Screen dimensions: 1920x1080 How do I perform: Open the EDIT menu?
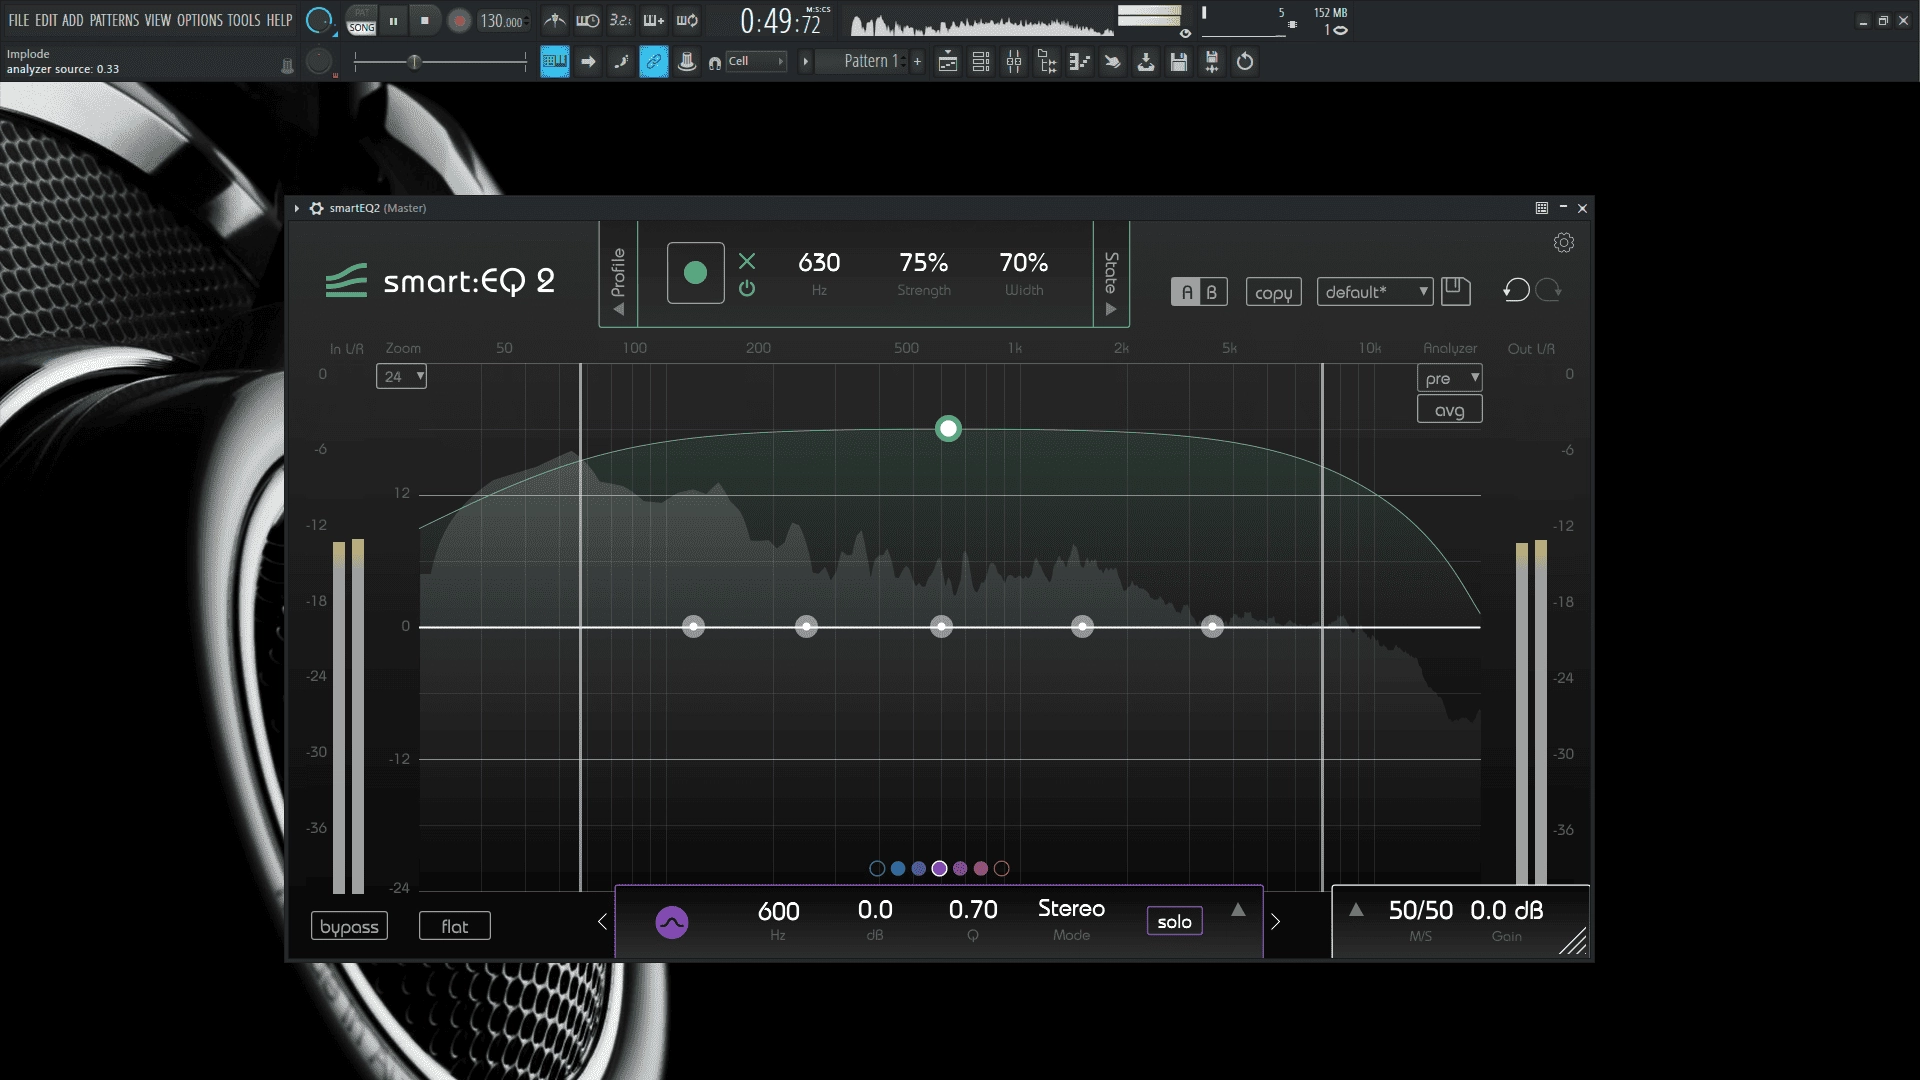click(x=46, y=20)
